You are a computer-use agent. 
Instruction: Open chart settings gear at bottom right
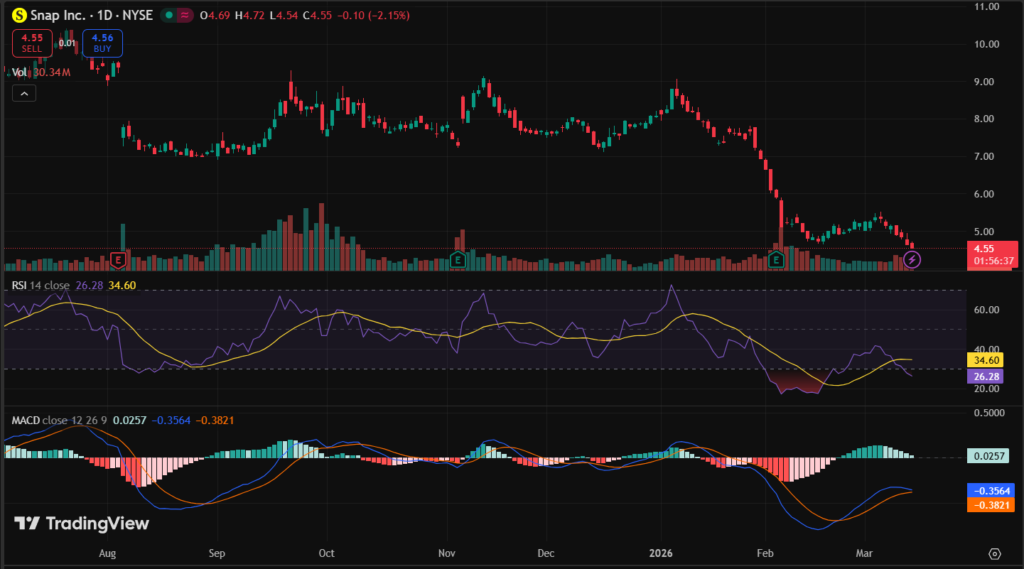point(994,553)
